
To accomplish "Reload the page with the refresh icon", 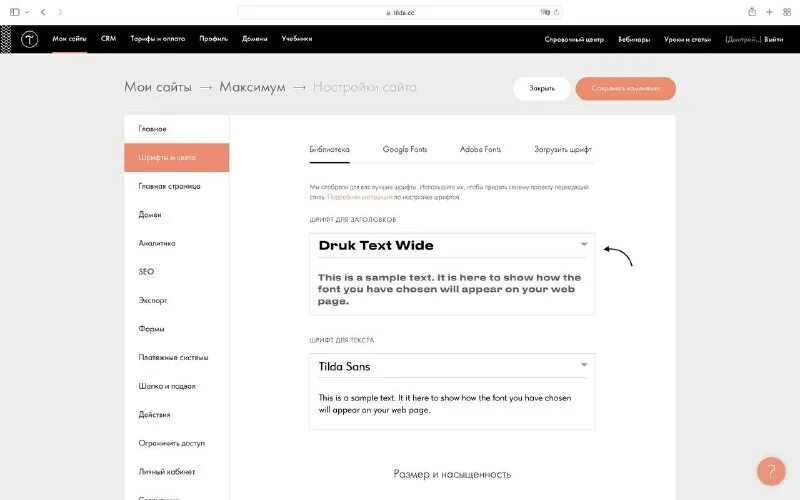I will [556, 12].
